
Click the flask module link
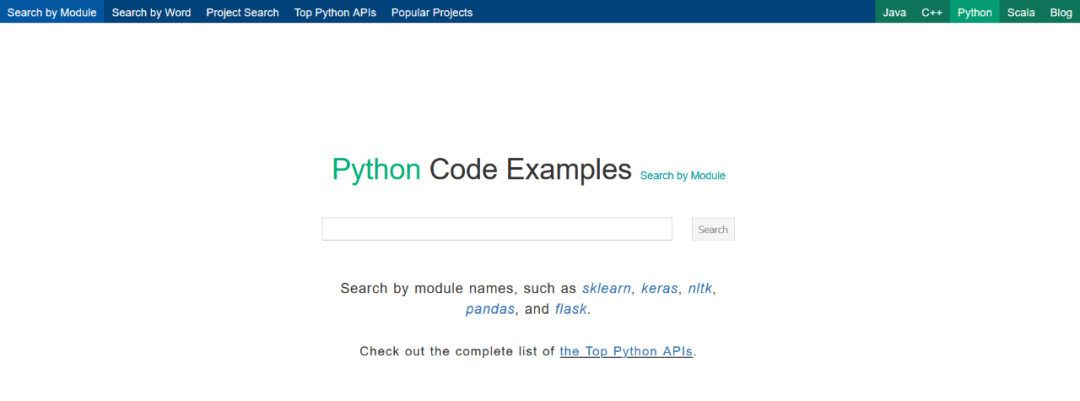coord(570,309)
